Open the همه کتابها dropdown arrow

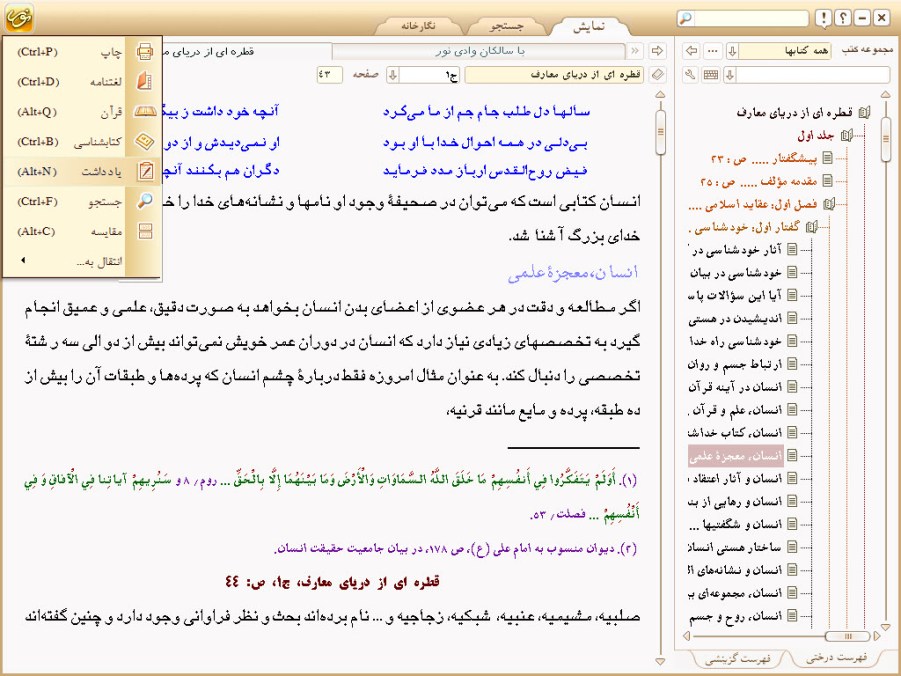[x=733, y=51]
